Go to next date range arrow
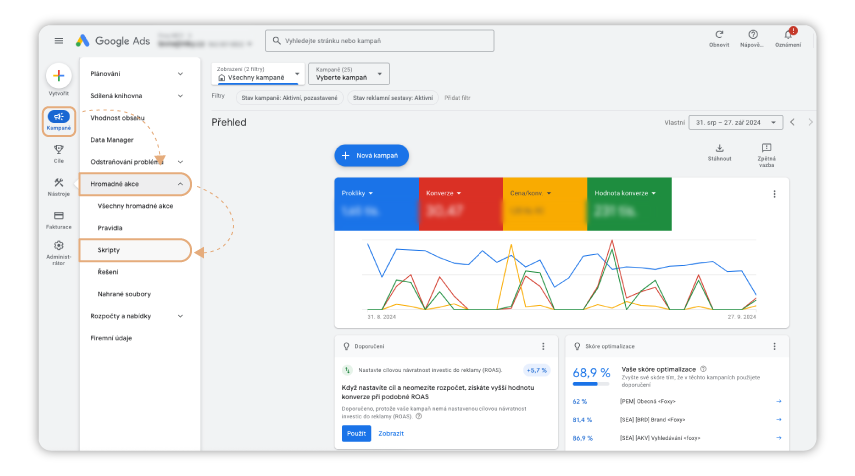 [810, 122]
